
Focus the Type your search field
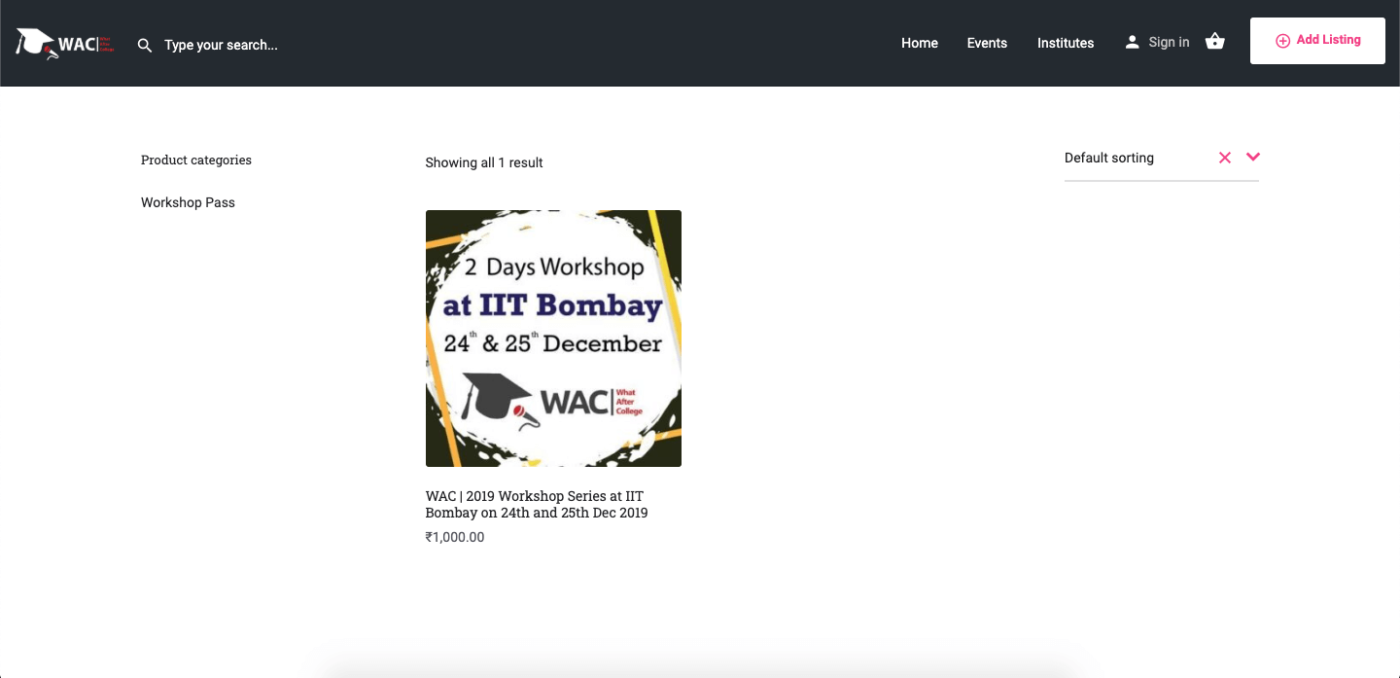click(x=221, y=45)
